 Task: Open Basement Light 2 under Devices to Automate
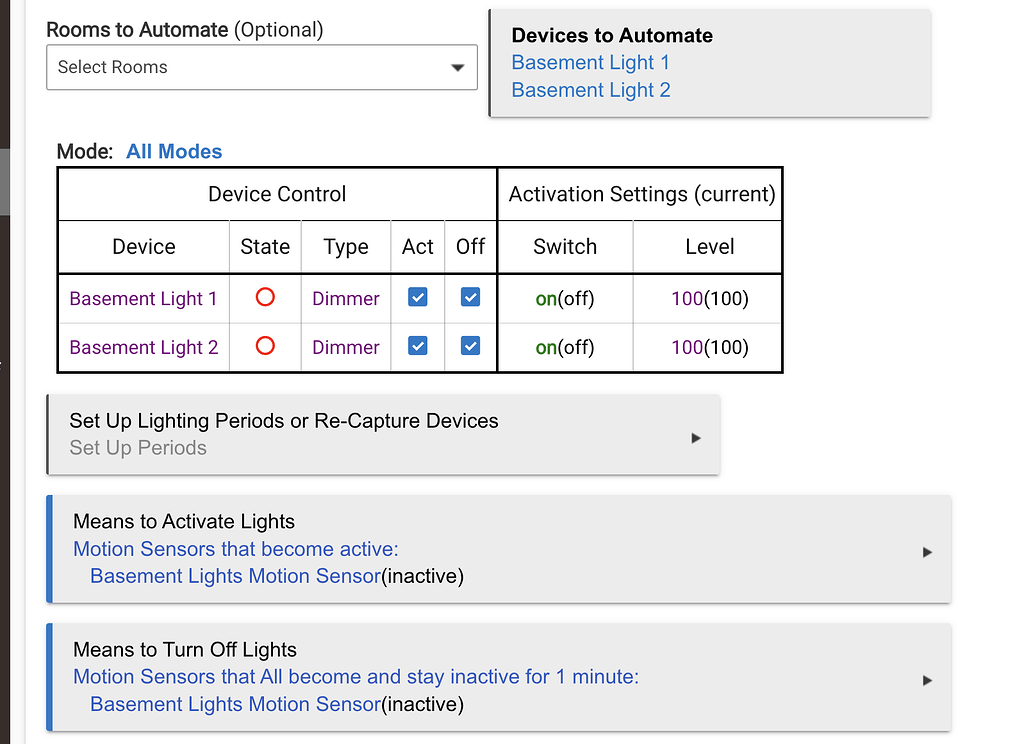(590, 90)
